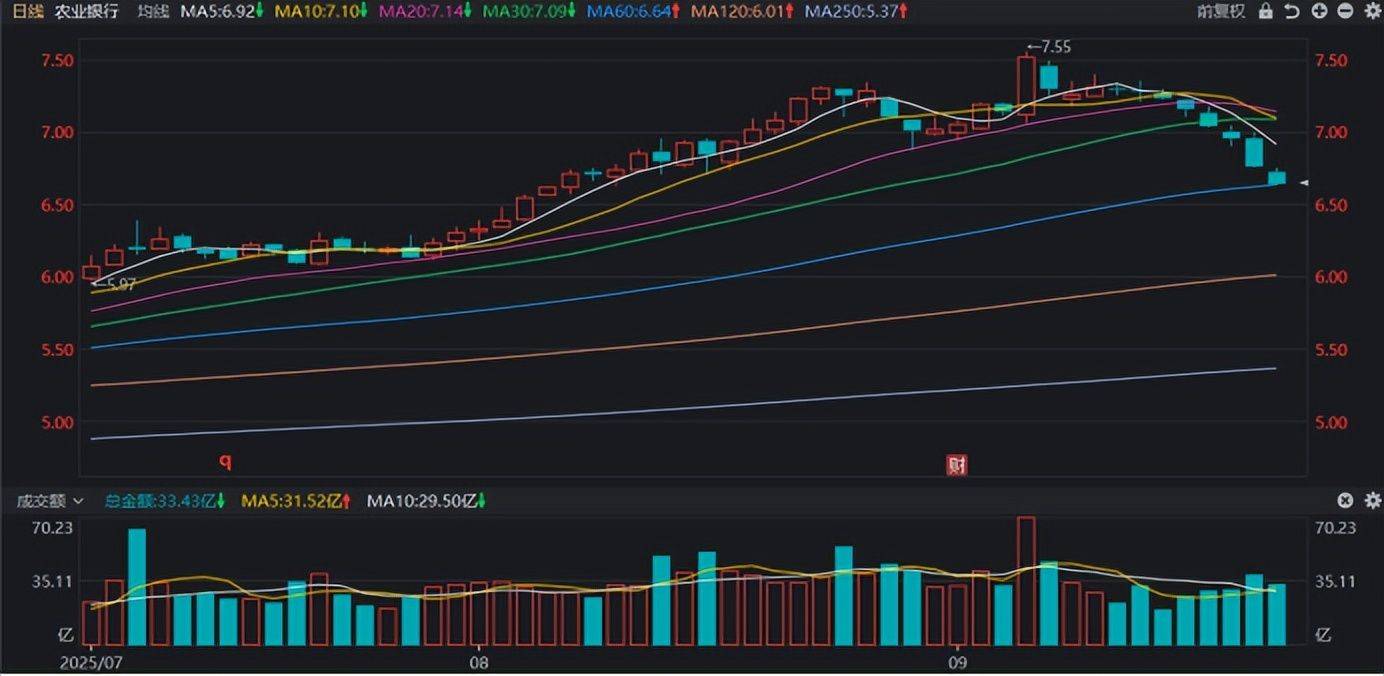This screenshot has width=1384, height=676.
Task: Close the volume panel with the X icon
Action: coord(1345,500)
